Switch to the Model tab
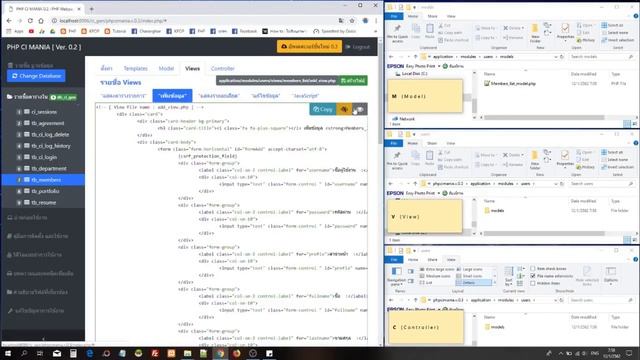This screenshot has height=360, width=640. [x=166, y=68]
